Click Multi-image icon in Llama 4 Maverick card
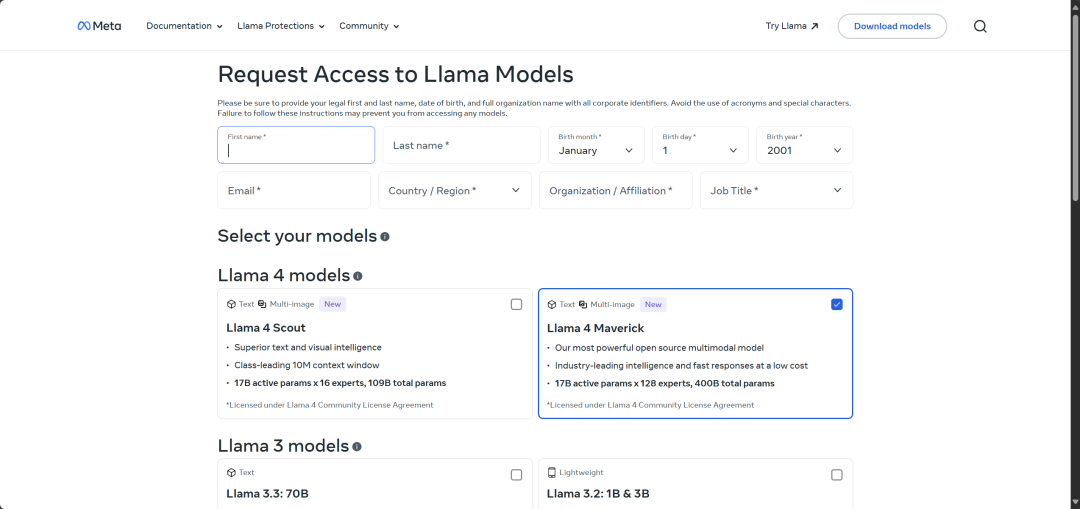The width and height of the screenshot is (1080, 509). pos(583,304)
